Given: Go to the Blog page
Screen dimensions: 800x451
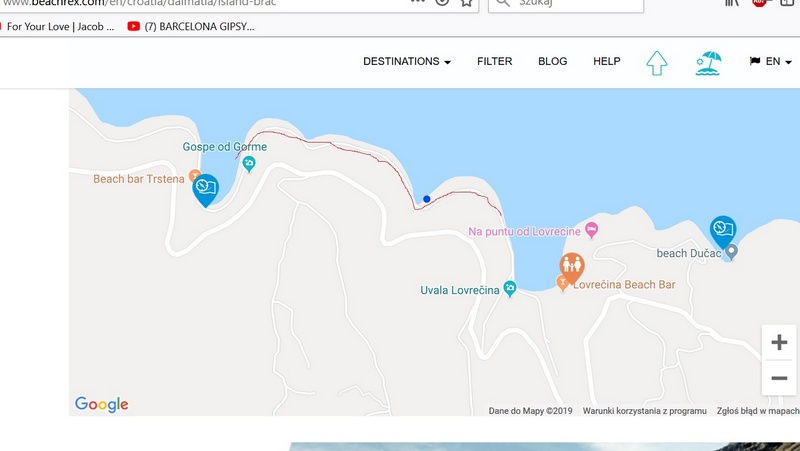Looking at the screenshot, I should (552, 62).
